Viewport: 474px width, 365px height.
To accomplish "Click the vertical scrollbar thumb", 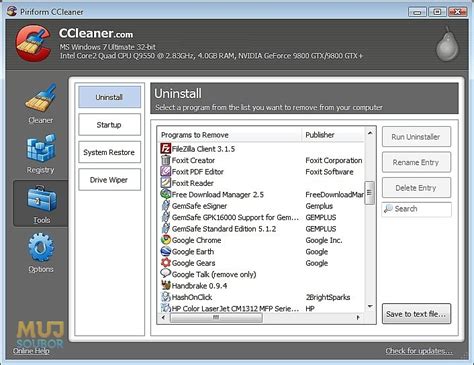I will (370, 192).
